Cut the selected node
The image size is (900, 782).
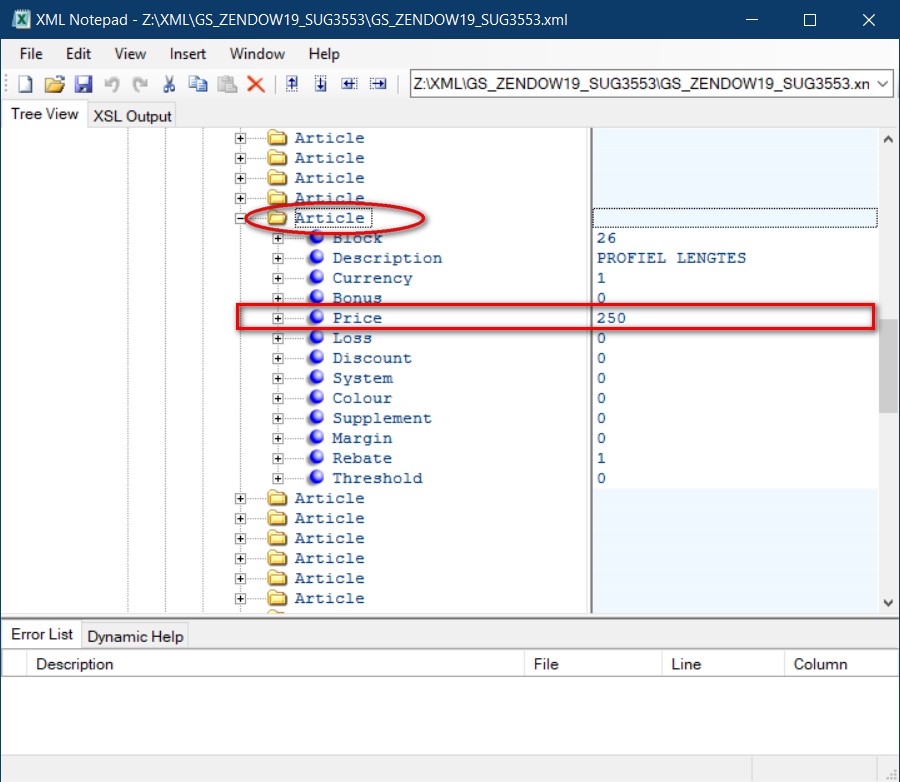[169, 84]
